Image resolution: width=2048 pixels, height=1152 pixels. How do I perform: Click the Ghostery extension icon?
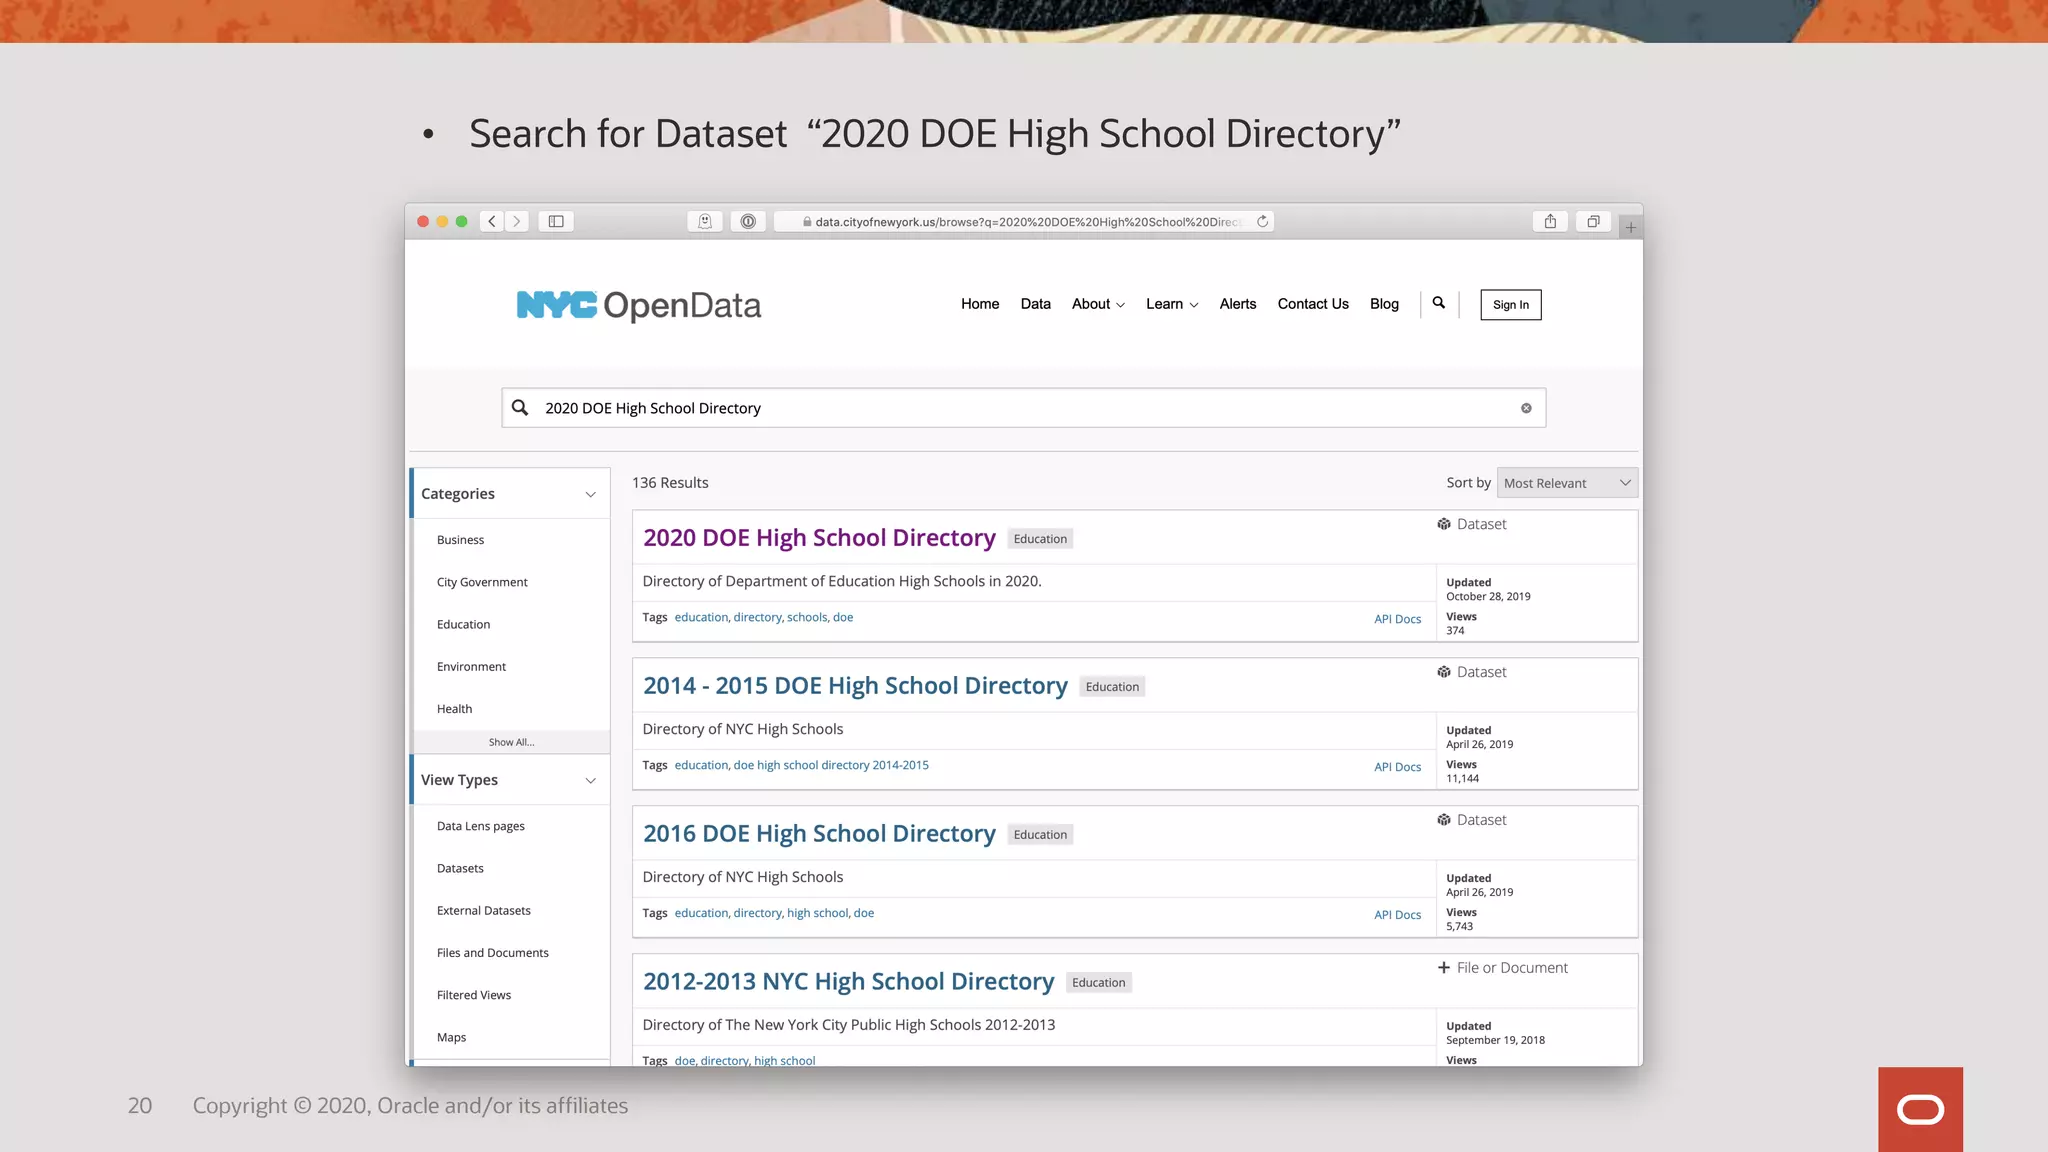tap(705, 221)
